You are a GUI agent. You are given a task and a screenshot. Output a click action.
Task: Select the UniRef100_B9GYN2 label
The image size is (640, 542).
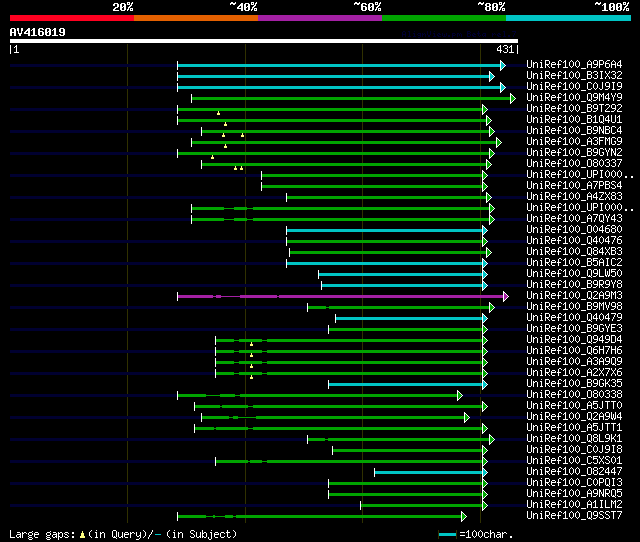coord(574,152)
